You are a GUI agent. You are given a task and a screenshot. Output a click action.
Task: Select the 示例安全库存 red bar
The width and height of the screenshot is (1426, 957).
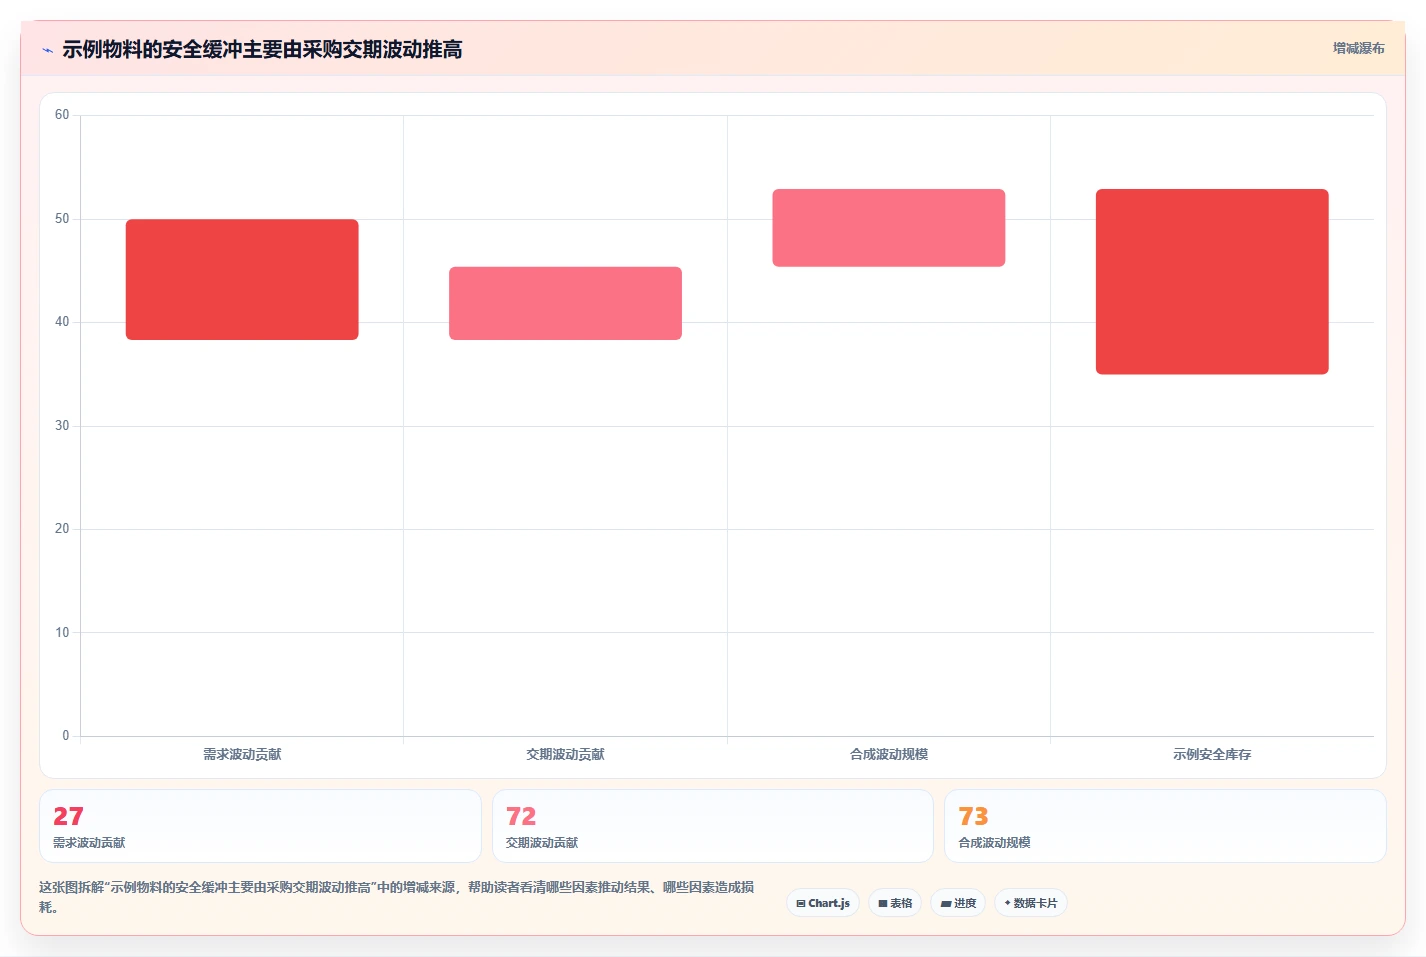1212,282
